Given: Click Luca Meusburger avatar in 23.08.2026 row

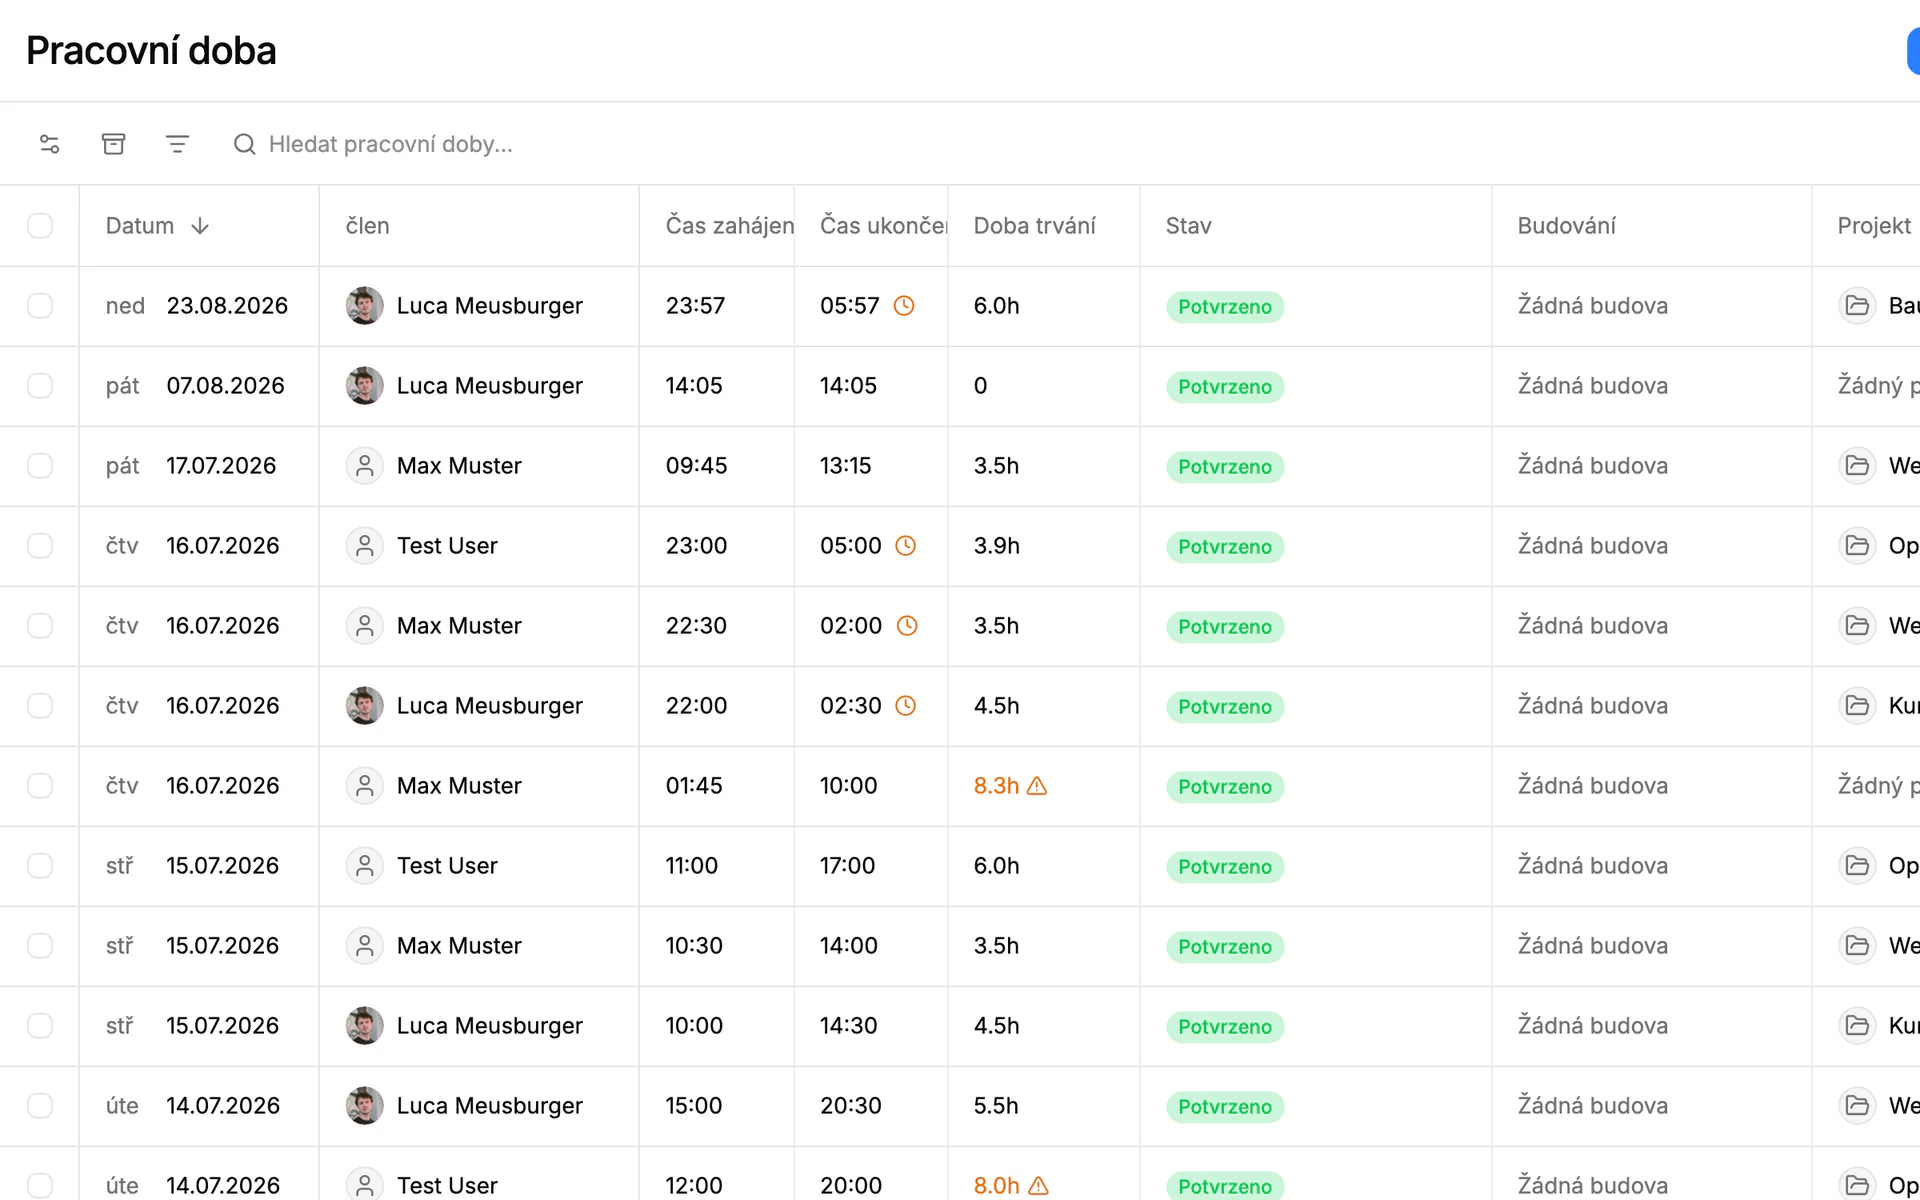Looking at the screenshot, I should pos(365,306).
